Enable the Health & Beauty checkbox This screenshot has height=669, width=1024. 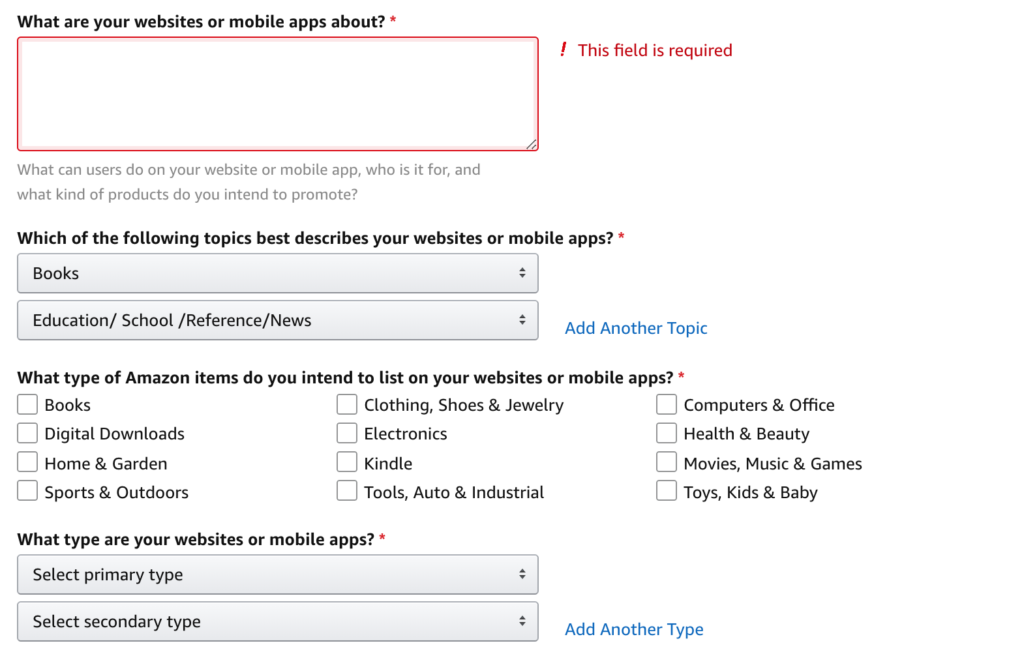[667, 434]
